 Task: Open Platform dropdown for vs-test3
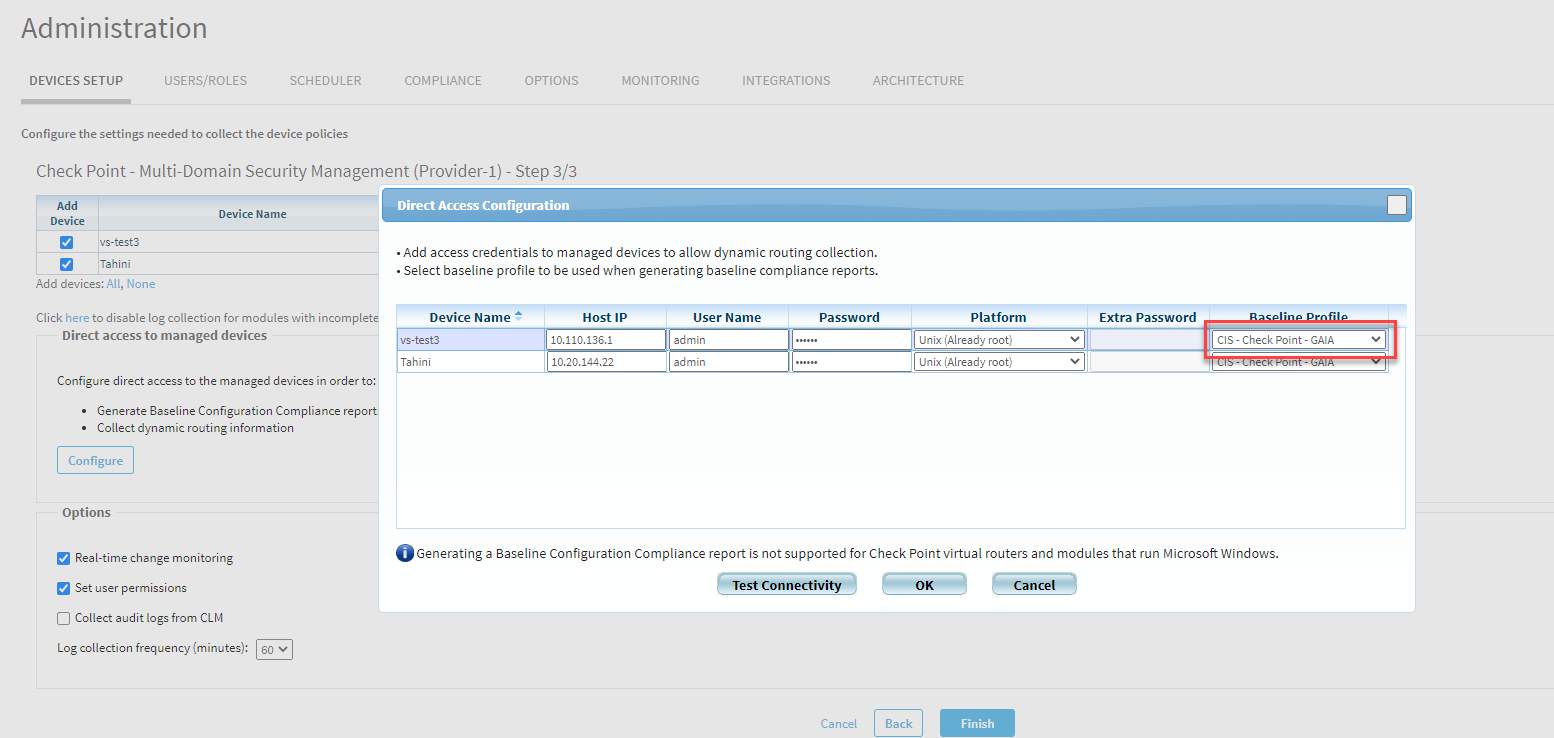(x=998, y=340)
